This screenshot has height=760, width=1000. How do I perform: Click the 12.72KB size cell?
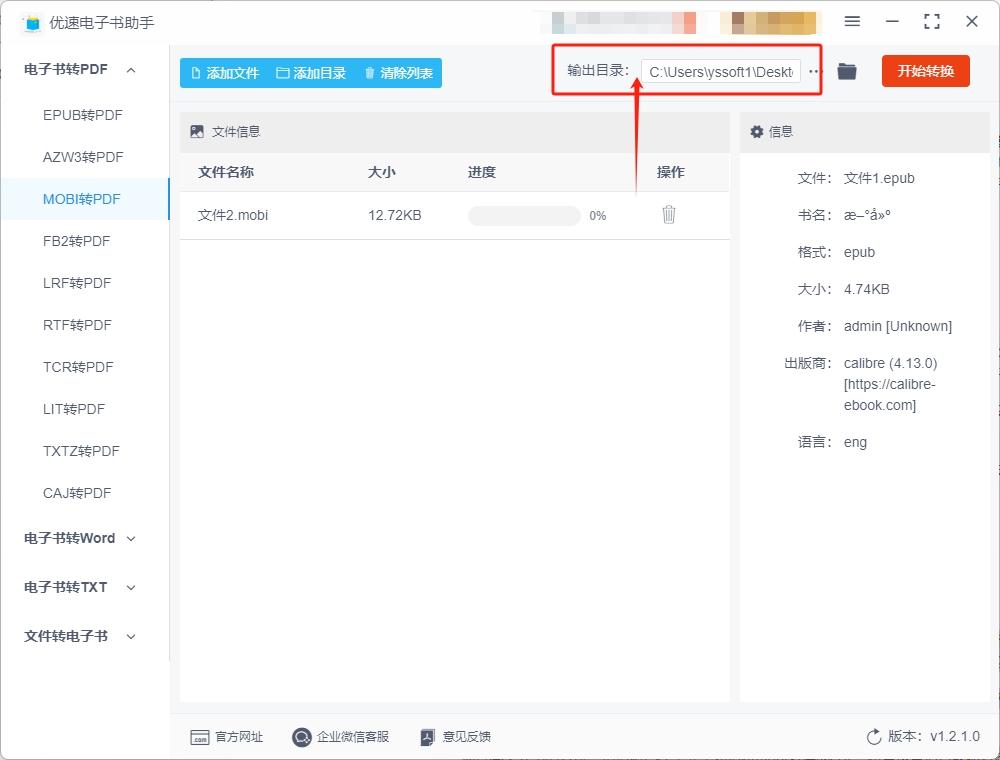395,216
